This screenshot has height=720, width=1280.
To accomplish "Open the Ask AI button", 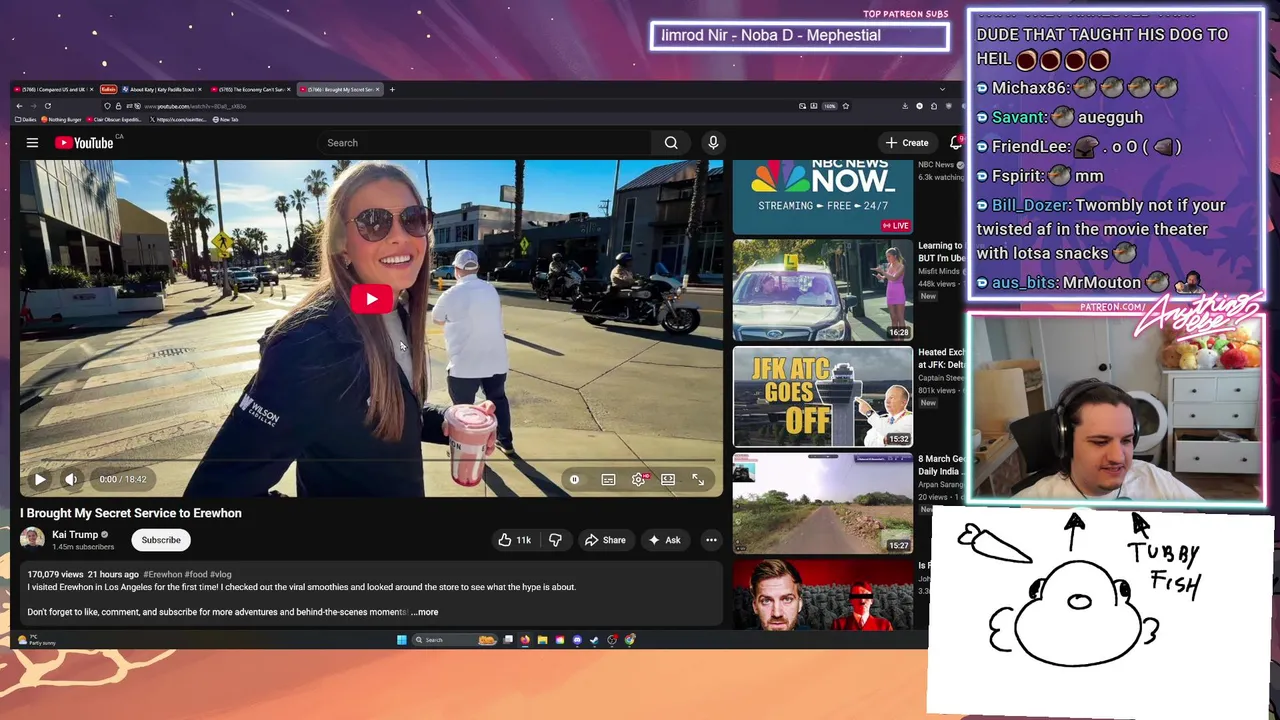I will pyautogui.click(x=665, y=540).
